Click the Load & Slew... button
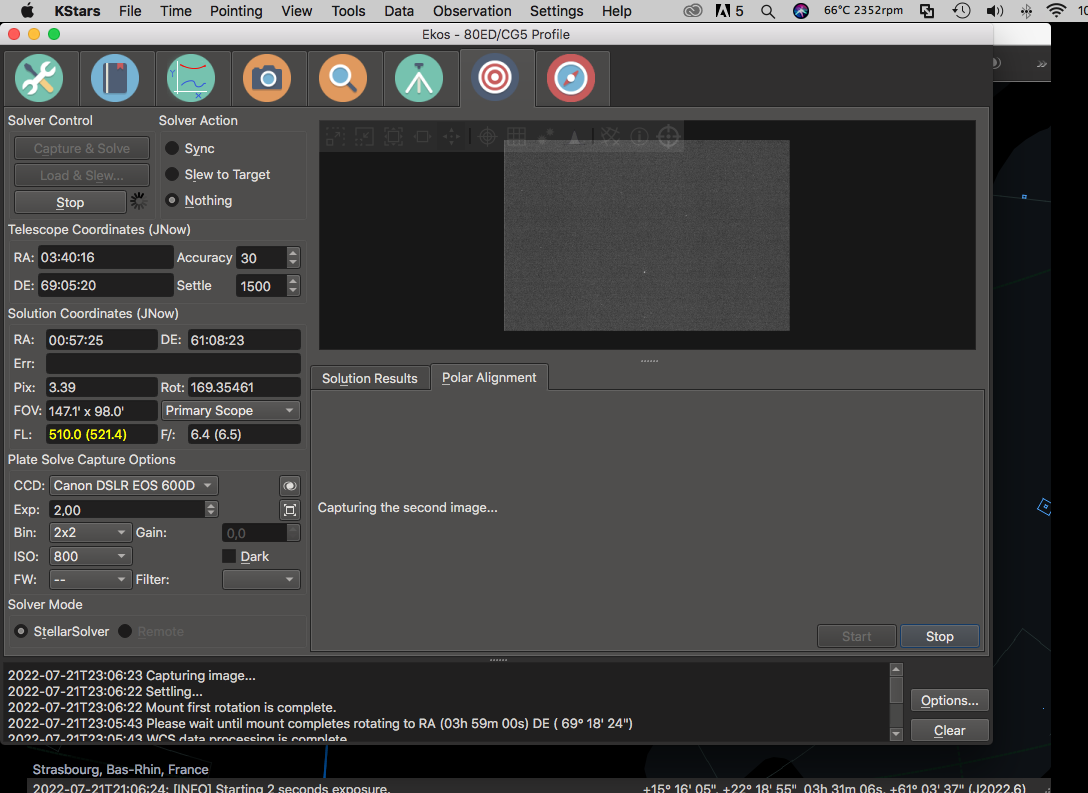The image size is (1088, 793). [x=82, y=176]
